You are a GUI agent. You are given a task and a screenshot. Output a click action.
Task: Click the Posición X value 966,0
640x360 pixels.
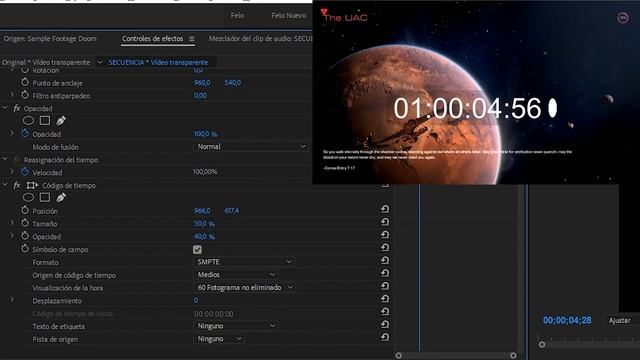coord(202,211)
